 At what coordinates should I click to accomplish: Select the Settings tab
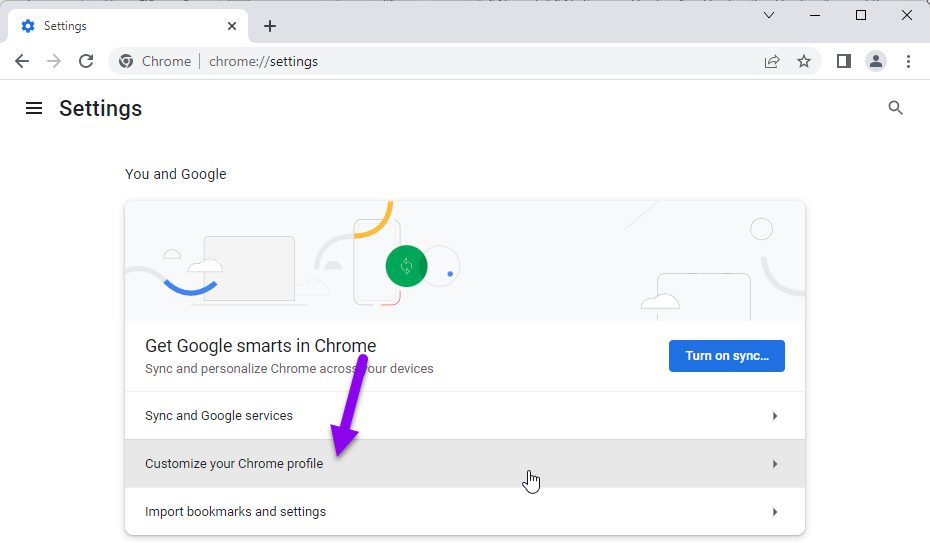point(128,26)
